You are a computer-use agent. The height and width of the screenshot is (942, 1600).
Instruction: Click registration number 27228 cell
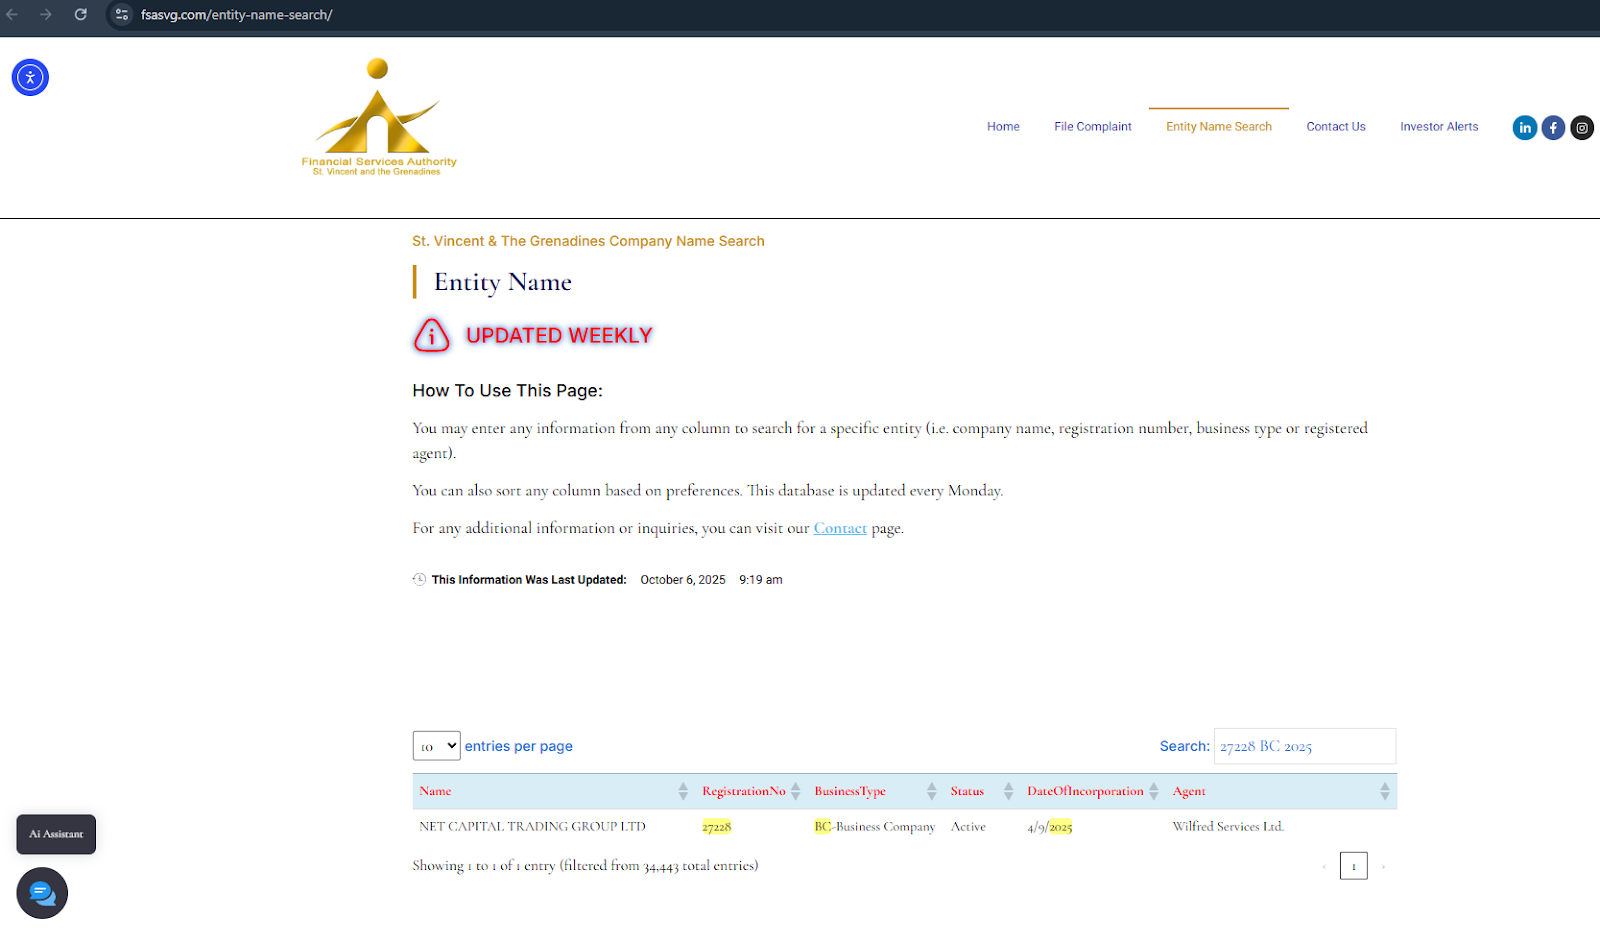coord(717,827)
